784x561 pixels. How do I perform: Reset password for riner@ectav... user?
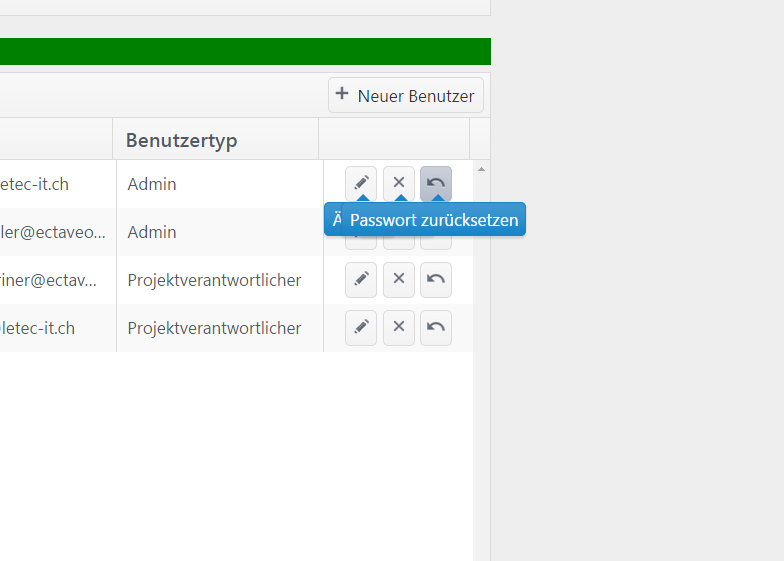point(436,279)
